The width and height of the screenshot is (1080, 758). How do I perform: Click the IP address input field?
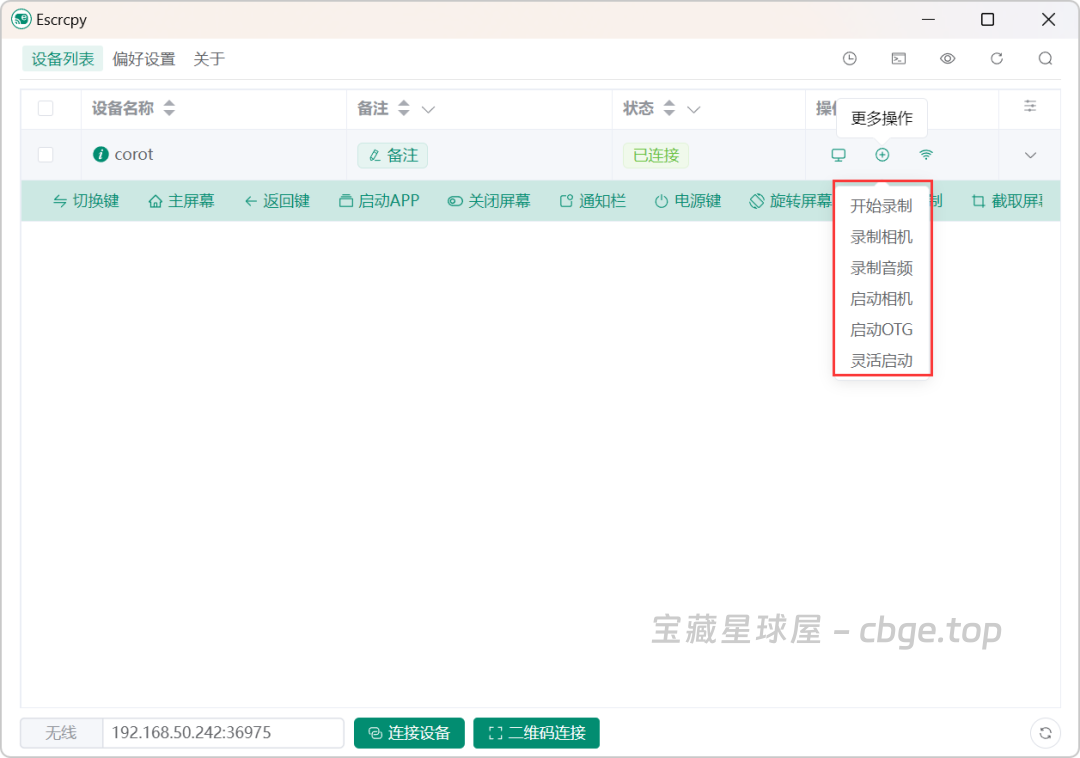[222, 733]
